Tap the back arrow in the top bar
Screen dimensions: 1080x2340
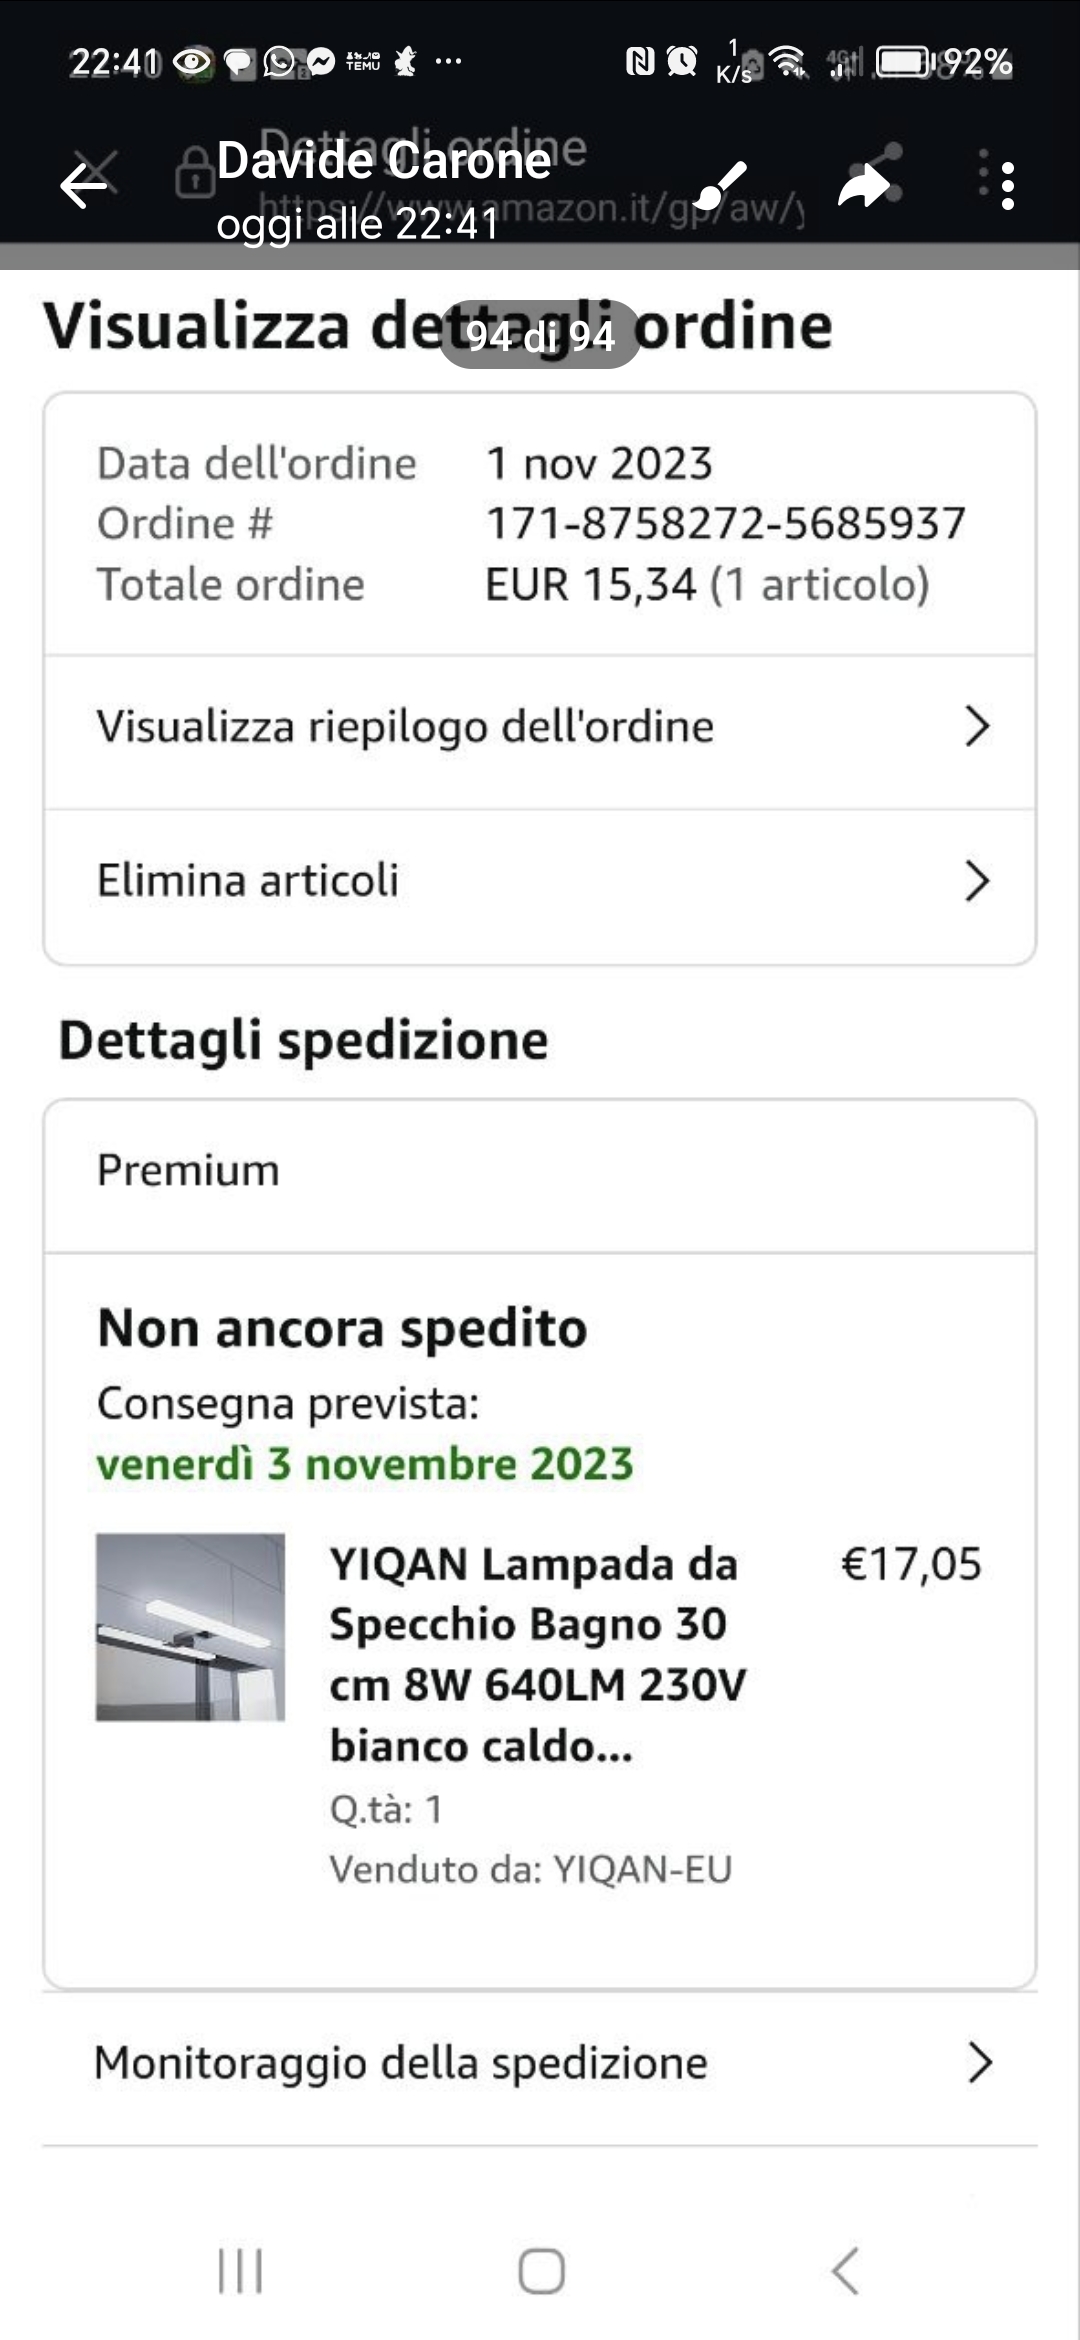click(83, 186)
